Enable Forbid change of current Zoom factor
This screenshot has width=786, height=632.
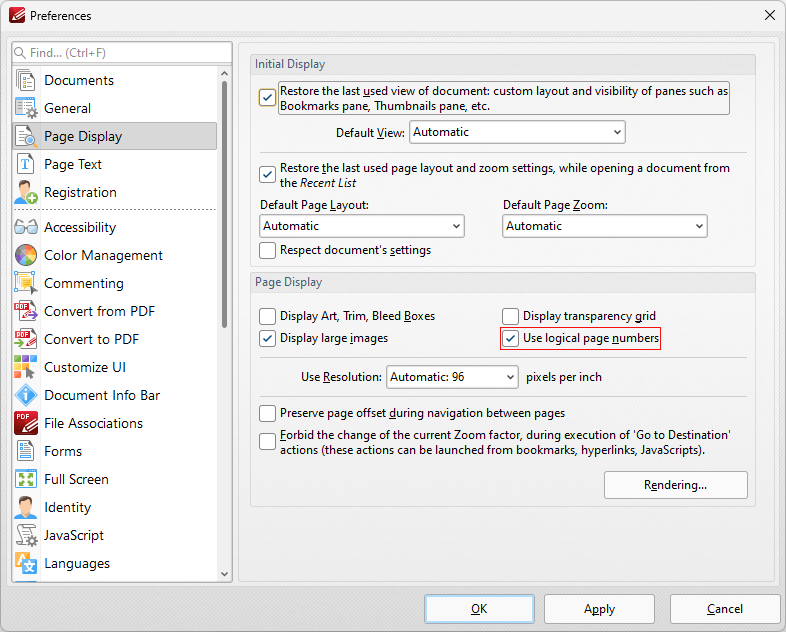[x=267, y=442]
